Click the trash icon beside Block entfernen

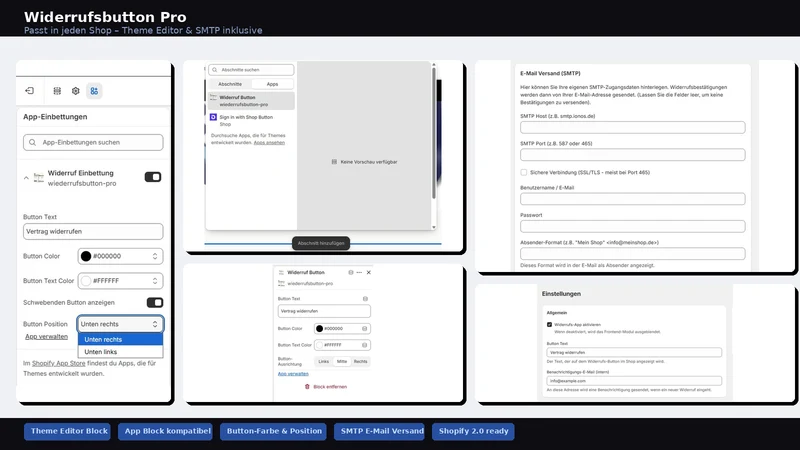coord(307,387)
